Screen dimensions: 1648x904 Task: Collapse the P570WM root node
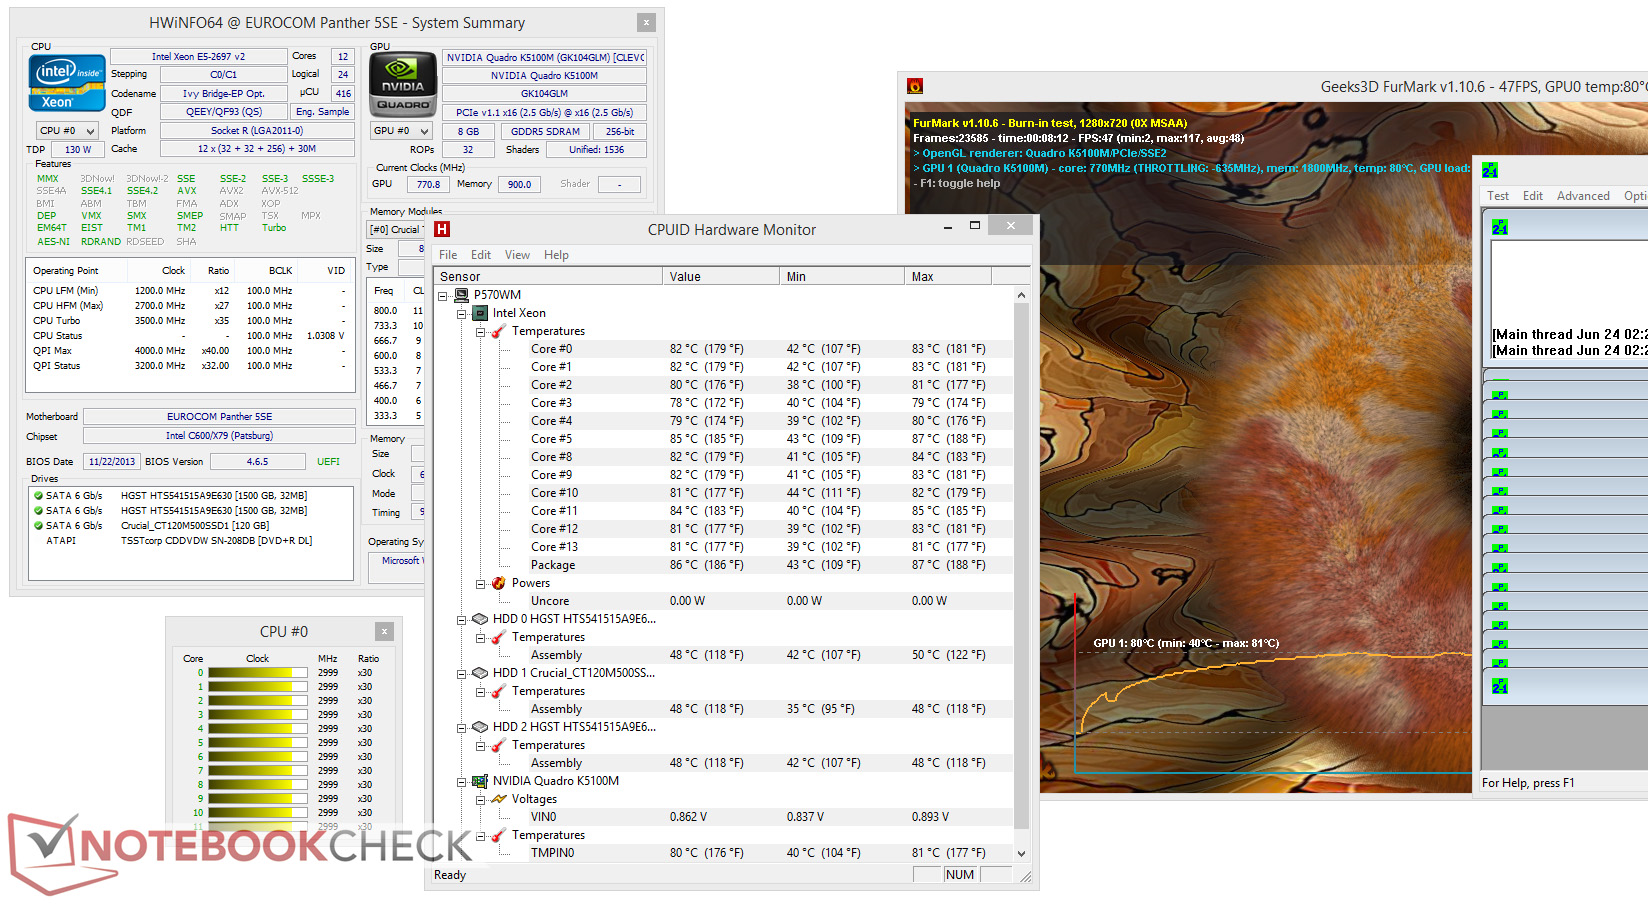443,295
